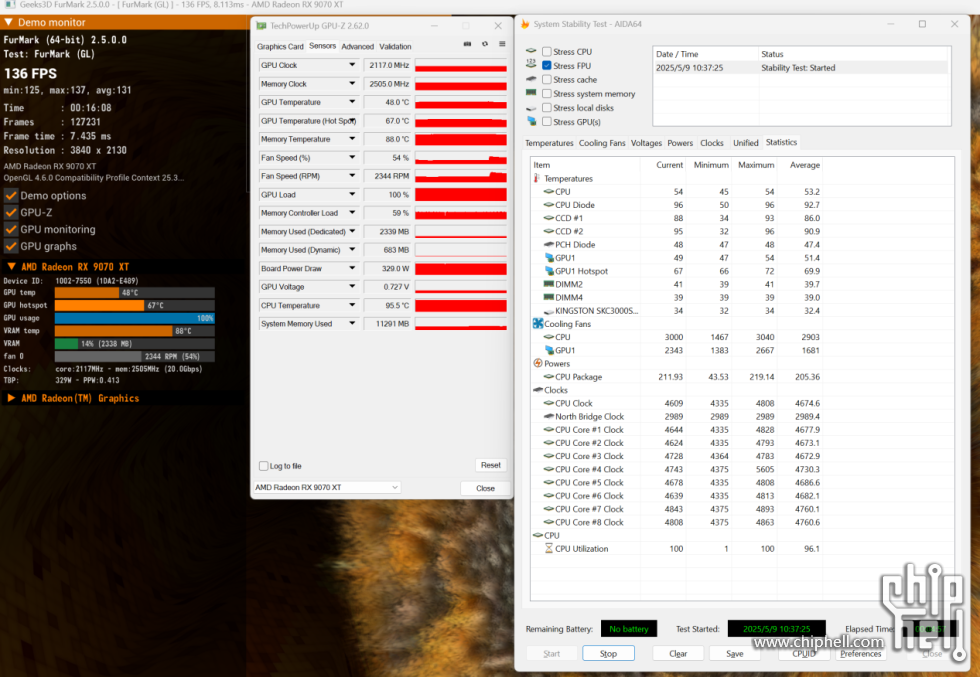
Task: Click the Stress cache icon
Action: coord(531,79)
